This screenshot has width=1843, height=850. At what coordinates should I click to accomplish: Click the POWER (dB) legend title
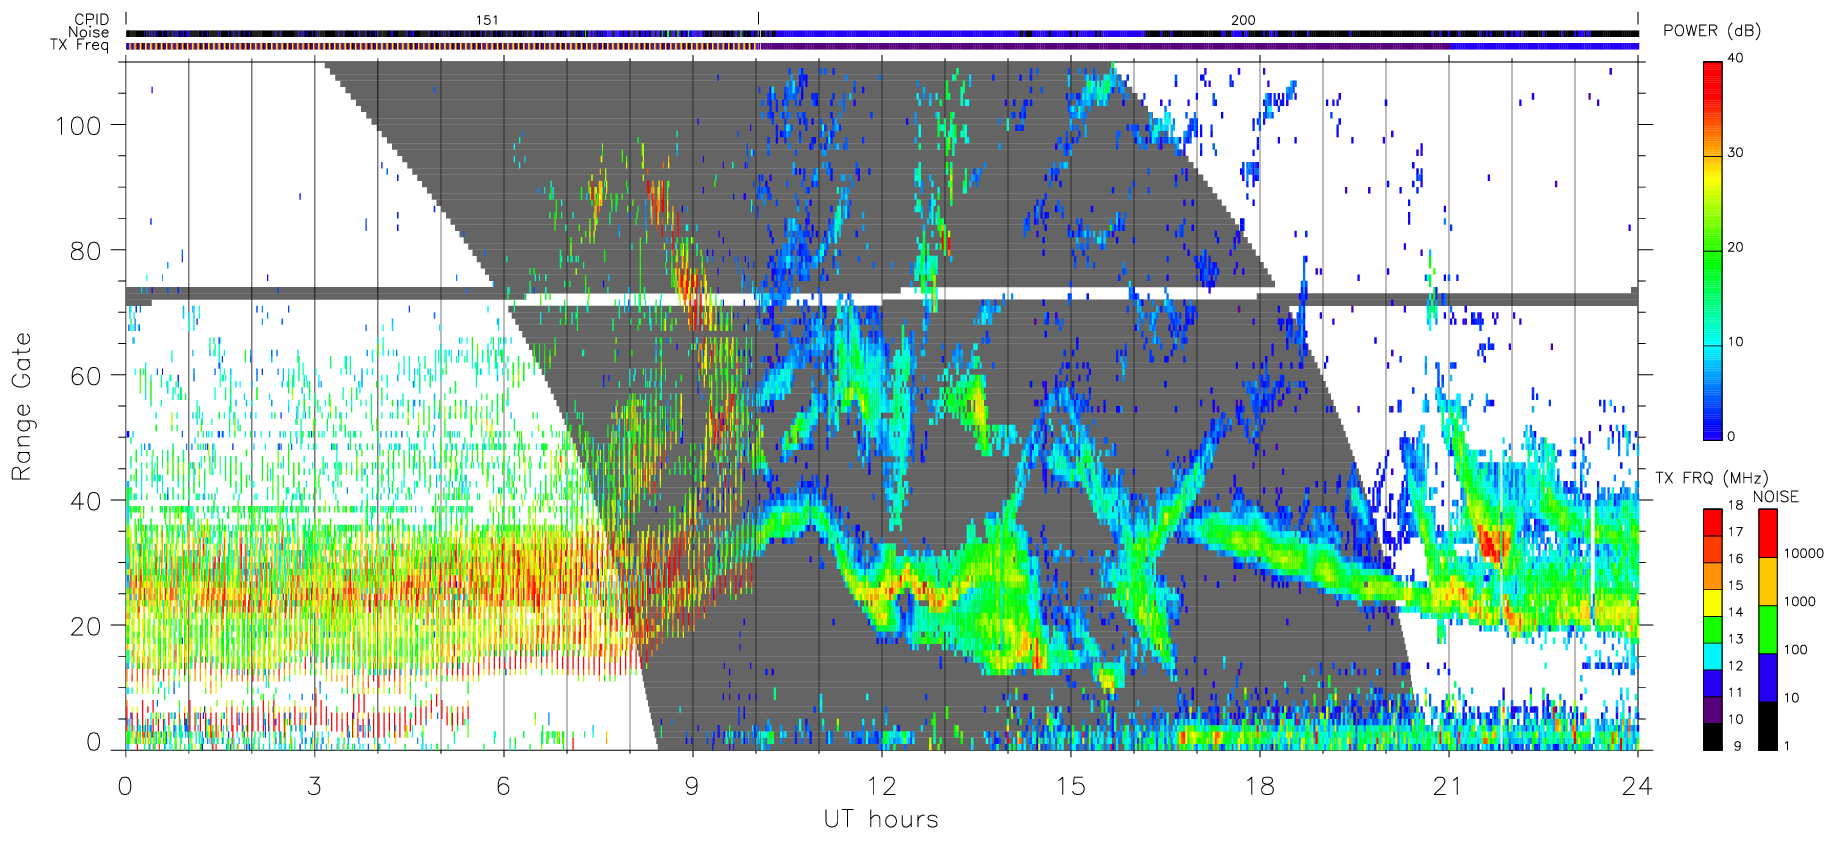(1711, 31)
